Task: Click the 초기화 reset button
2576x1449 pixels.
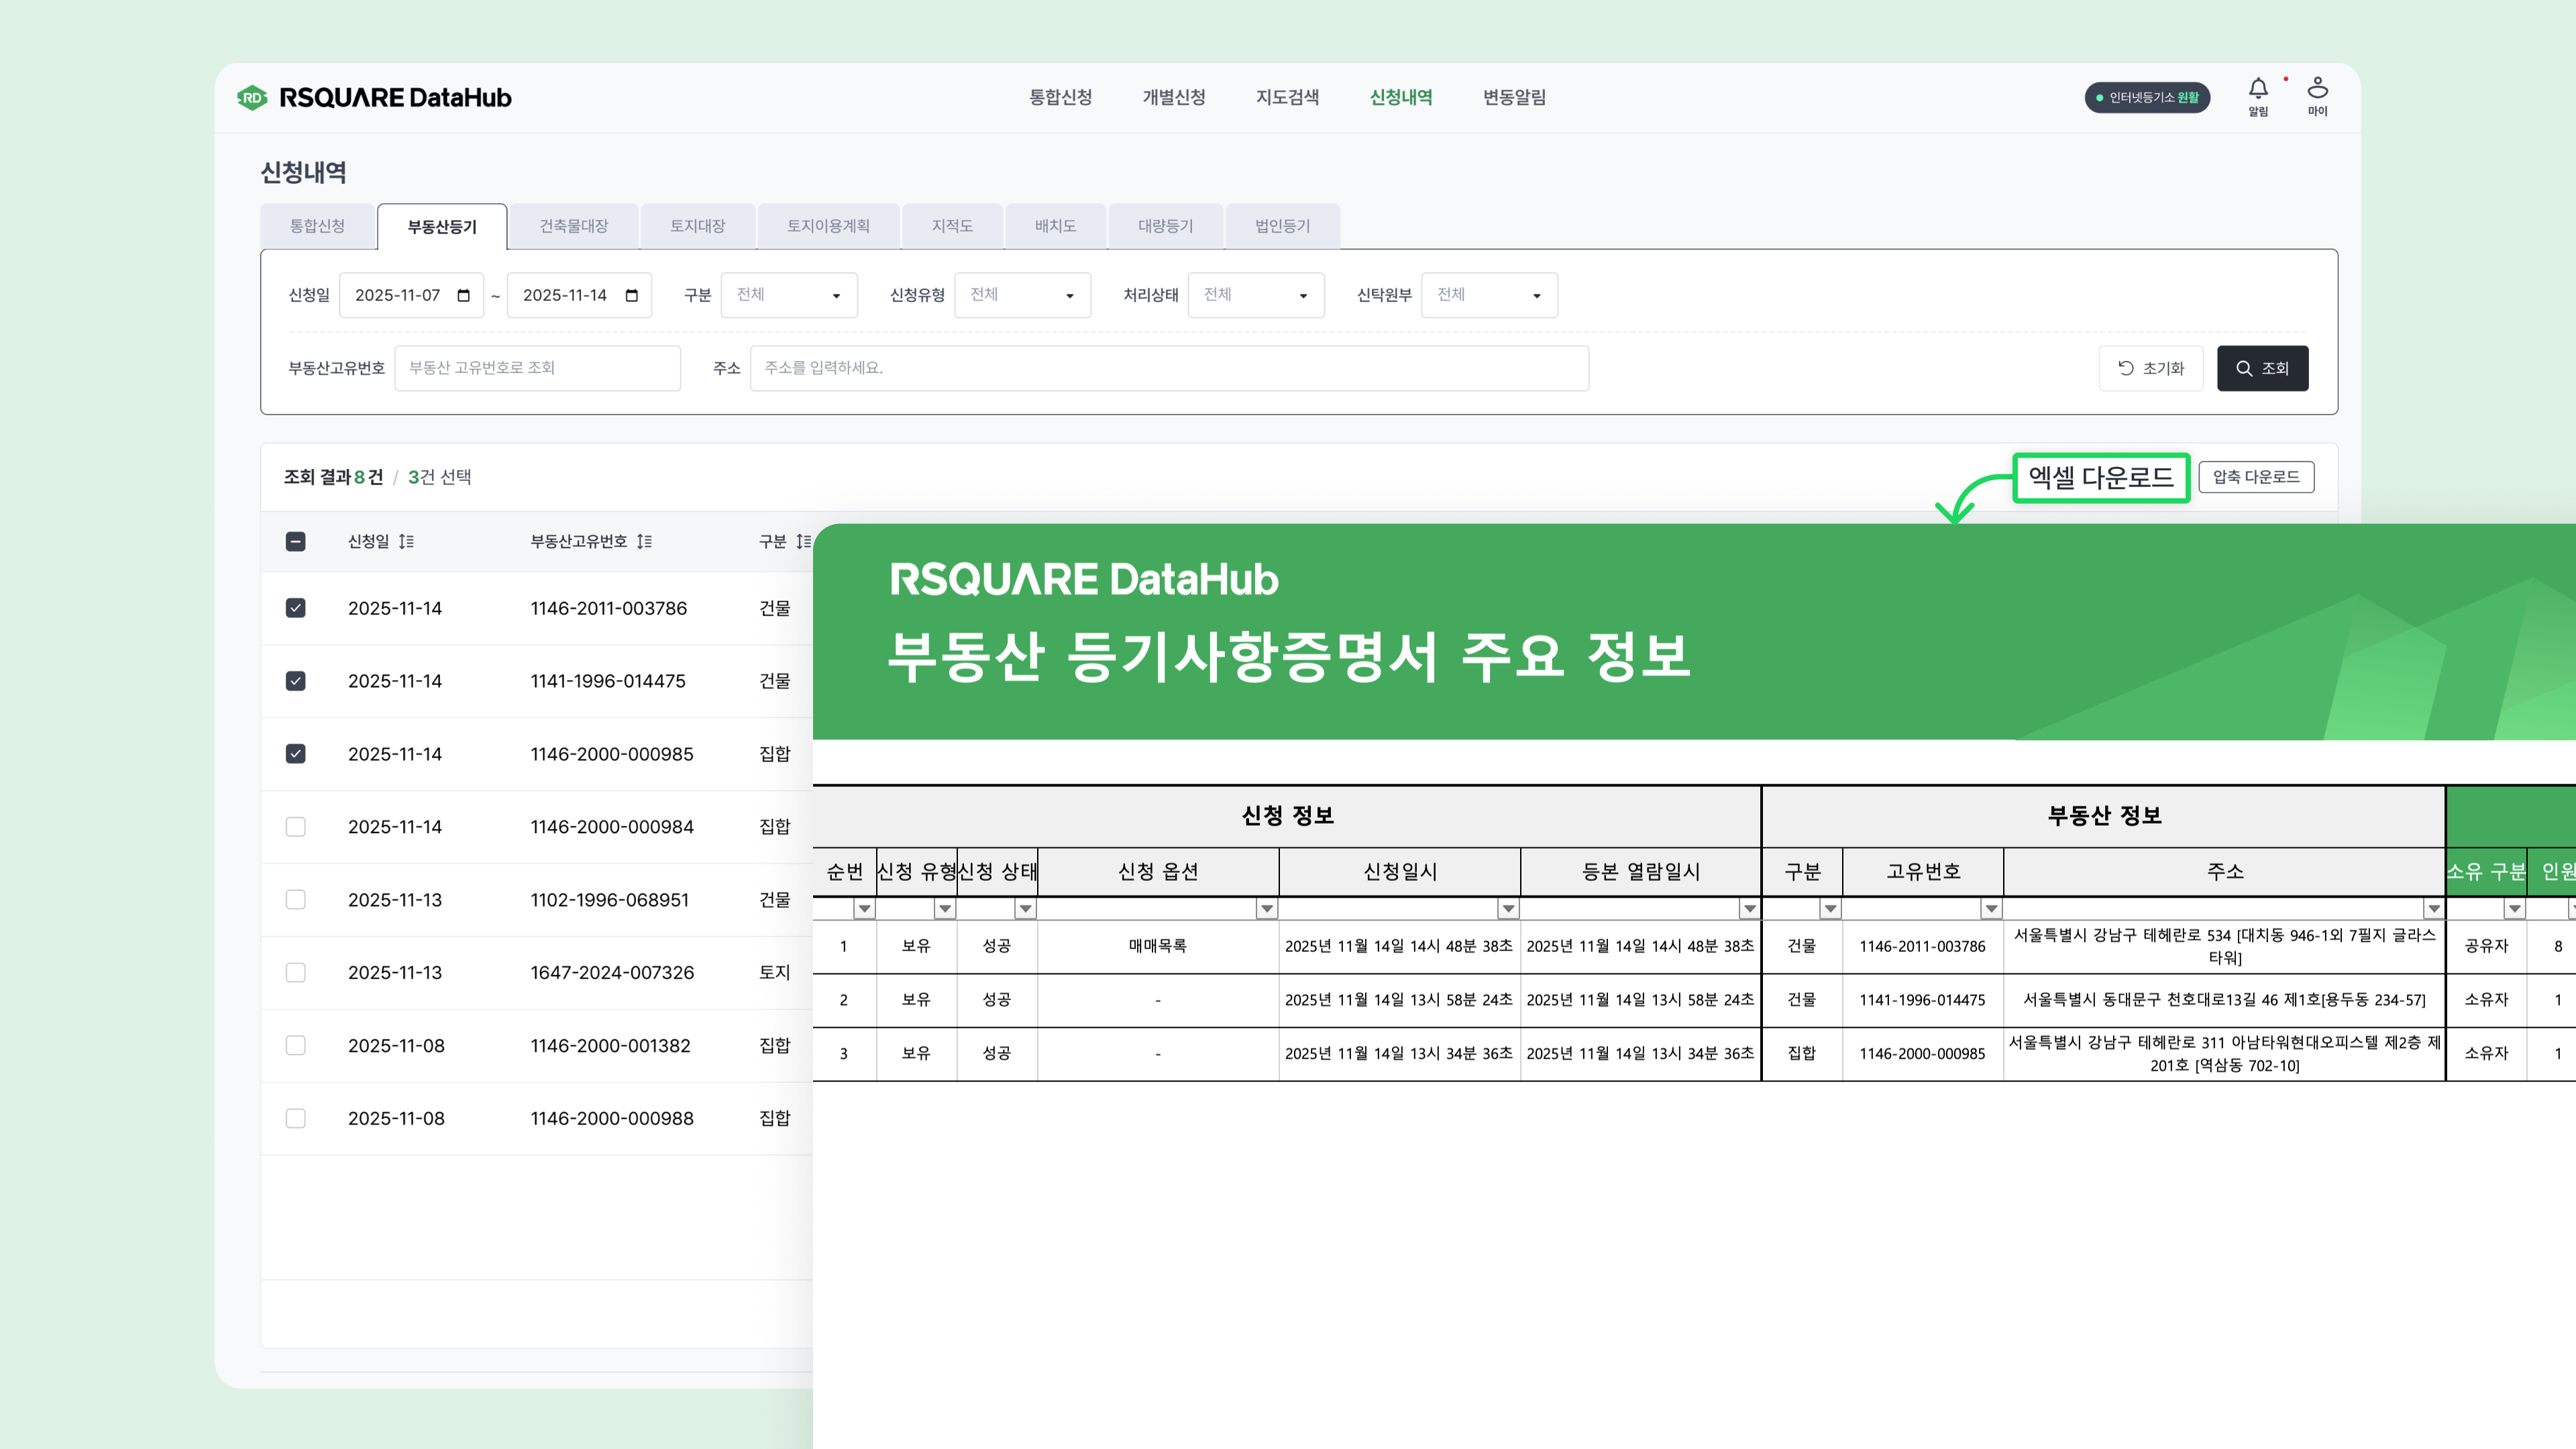Action: [x=2150, y=369]
